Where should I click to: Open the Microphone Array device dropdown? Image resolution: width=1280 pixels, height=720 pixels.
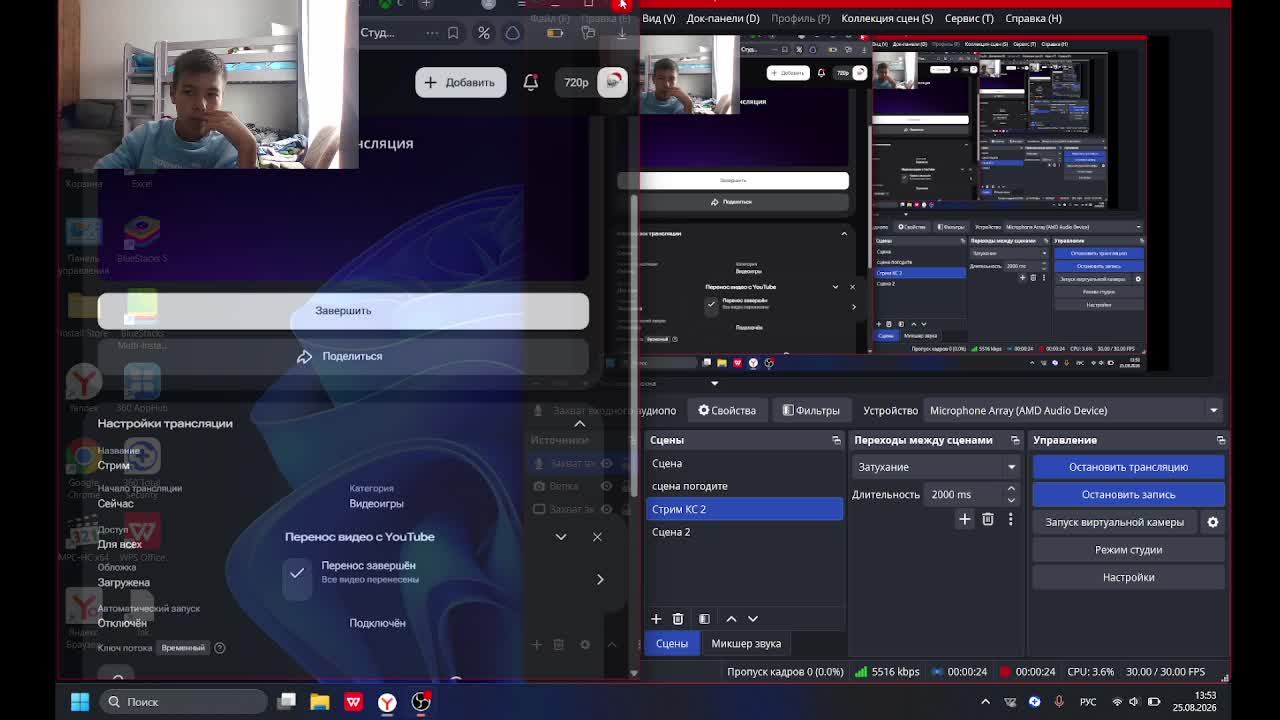coord(1075,410)
